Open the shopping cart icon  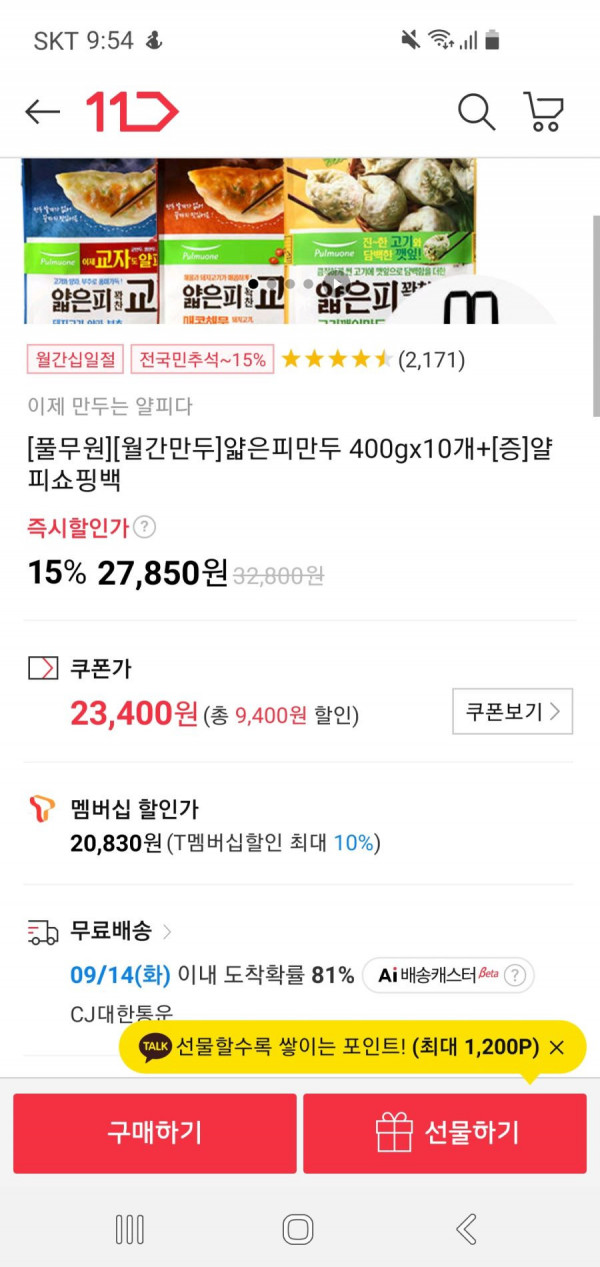543,112
